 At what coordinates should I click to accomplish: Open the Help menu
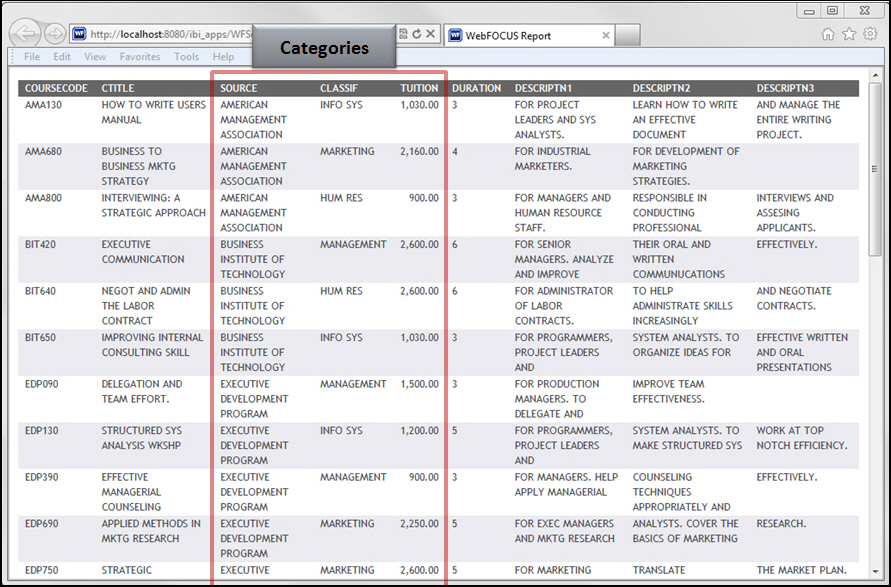(223, 57)
